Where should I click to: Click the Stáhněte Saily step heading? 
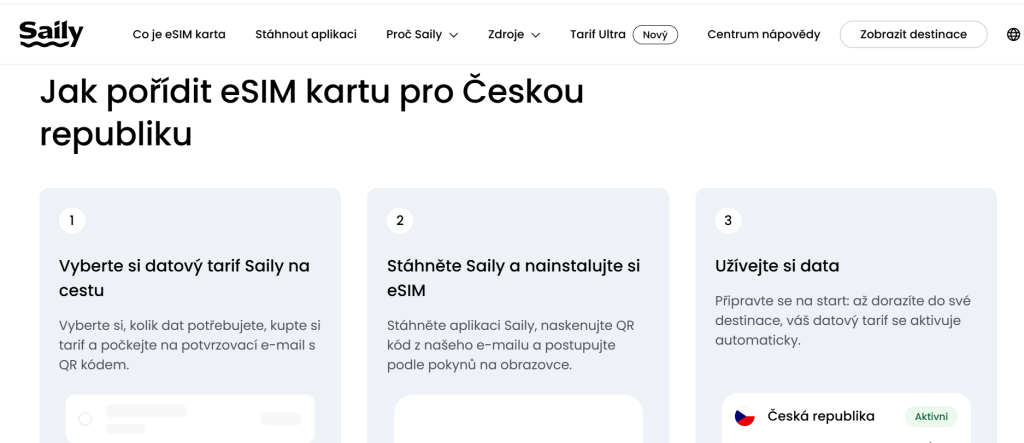click(x=514, y=278)
